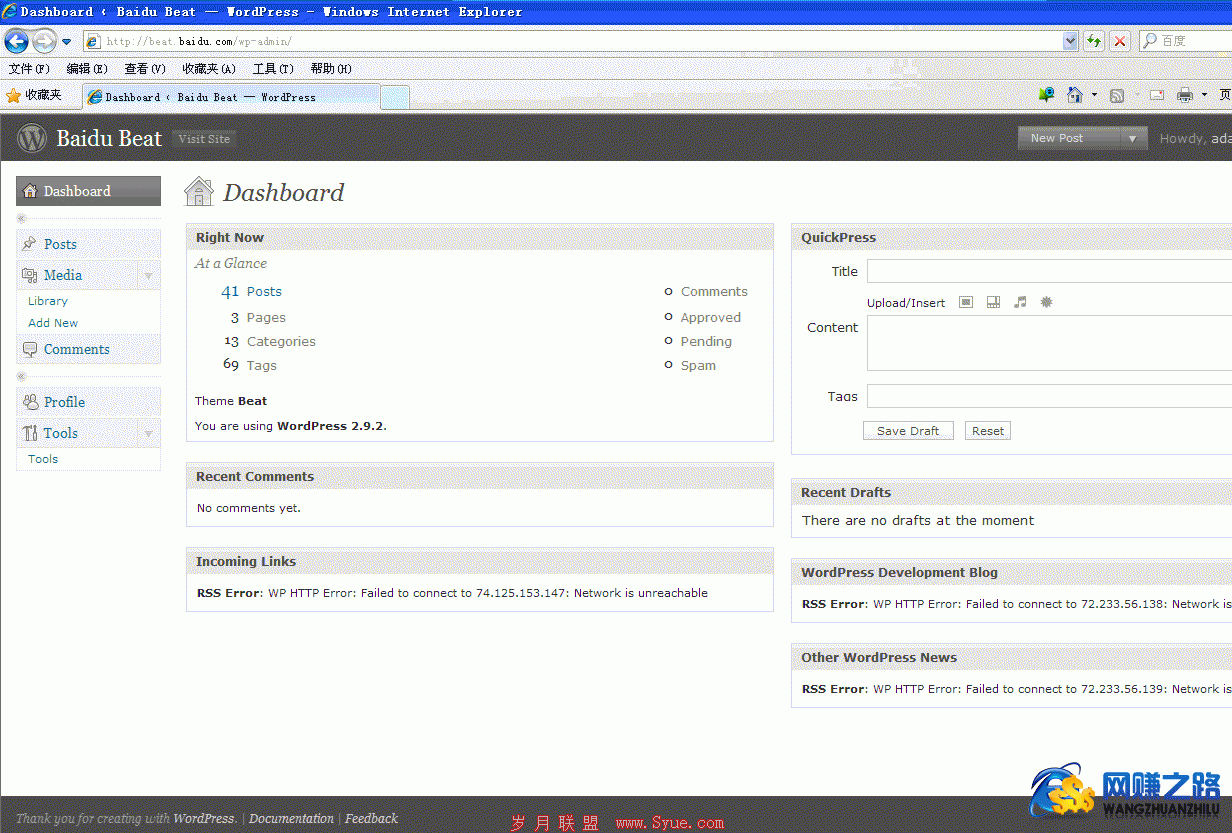Open the dropdown arrow next to the Home icon

(x=1094, y=96)
